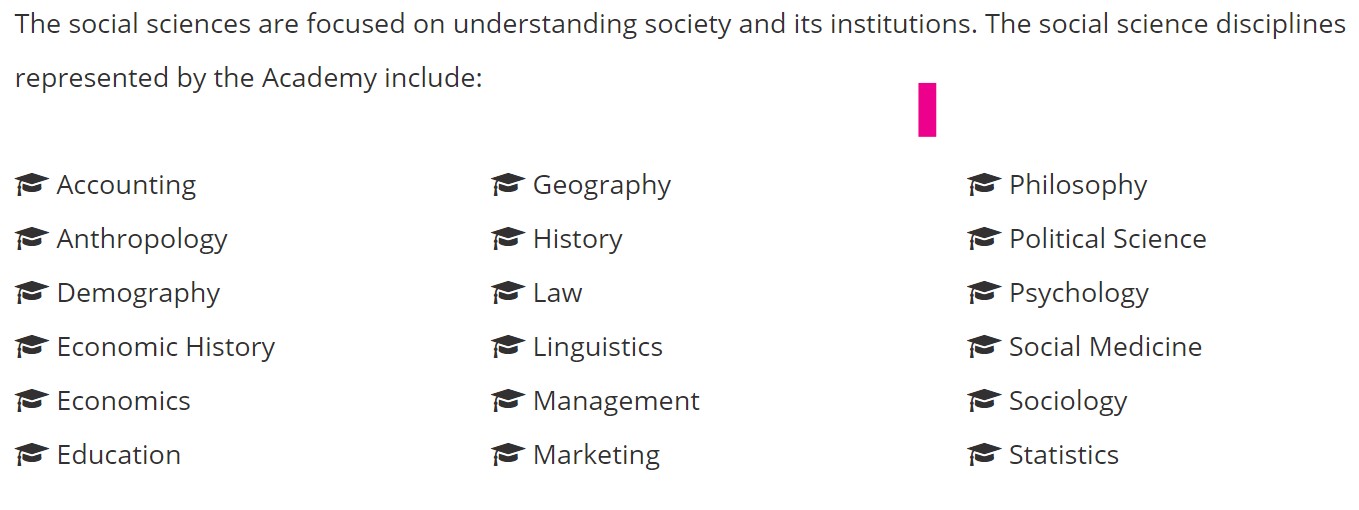
Task: Click the Management discipline text
Action: pyautogui.click(x=616, y=401)
